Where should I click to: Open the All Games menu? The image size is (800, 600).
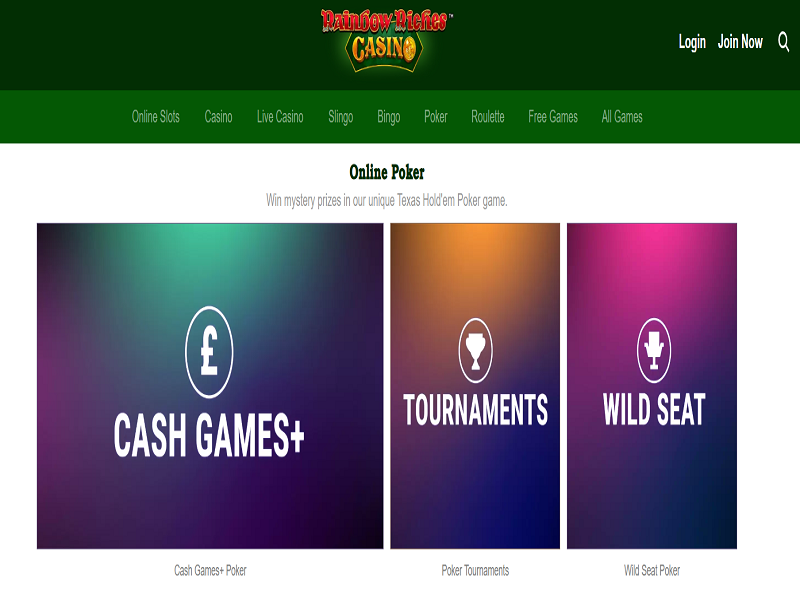622,117
